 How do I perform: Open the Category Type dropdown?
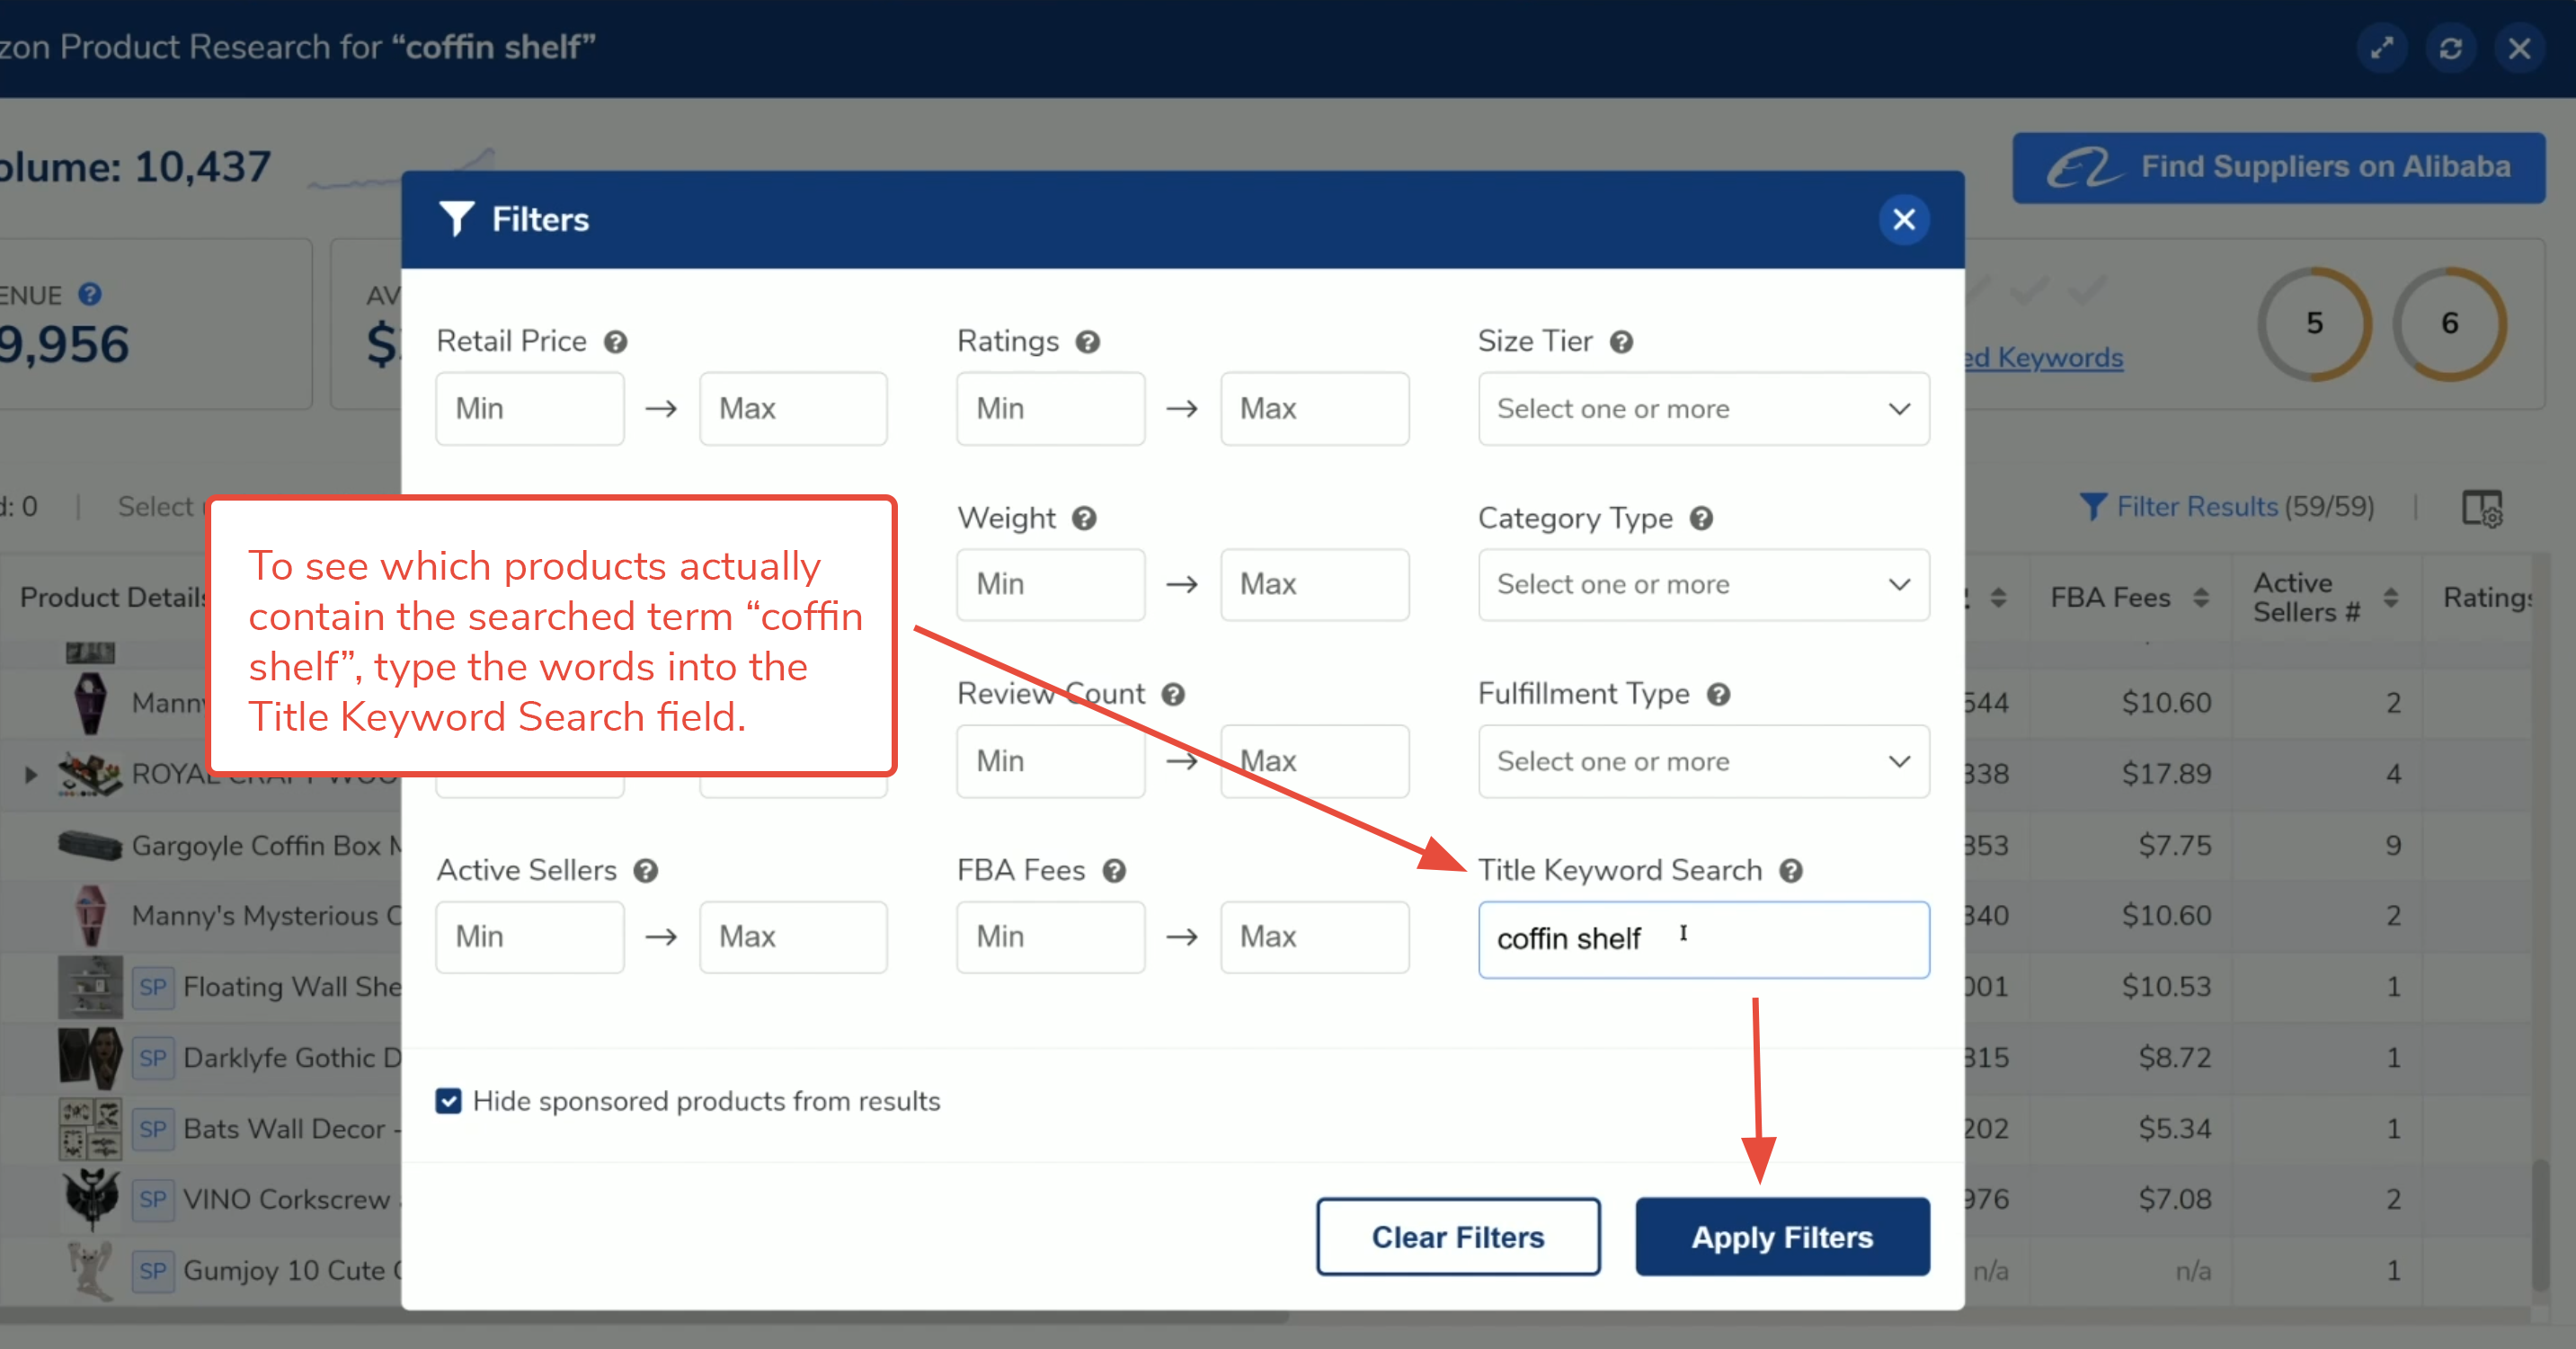tap(1703, 585)
